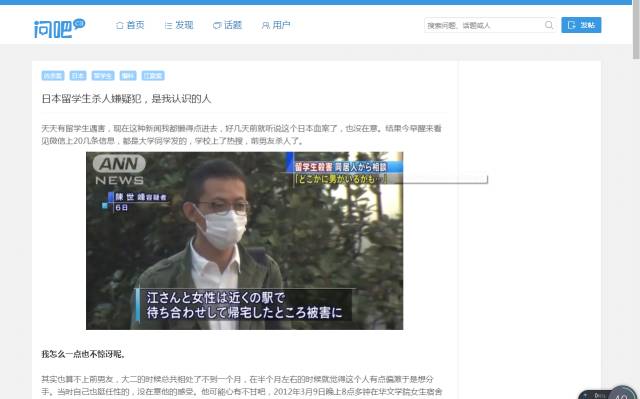This screenshot has width=640, height=399.
Task: Open the ANN News screenshot image
Action: pyautogui.click(x=244, y=241)
